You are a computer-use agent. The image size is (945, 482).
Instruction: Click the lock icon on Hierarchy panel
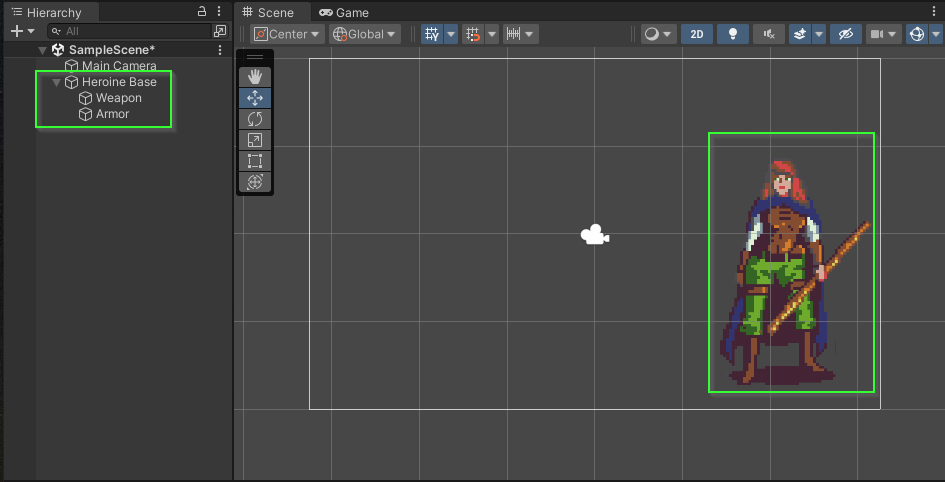pyautogui.click(x=202, y=11)
